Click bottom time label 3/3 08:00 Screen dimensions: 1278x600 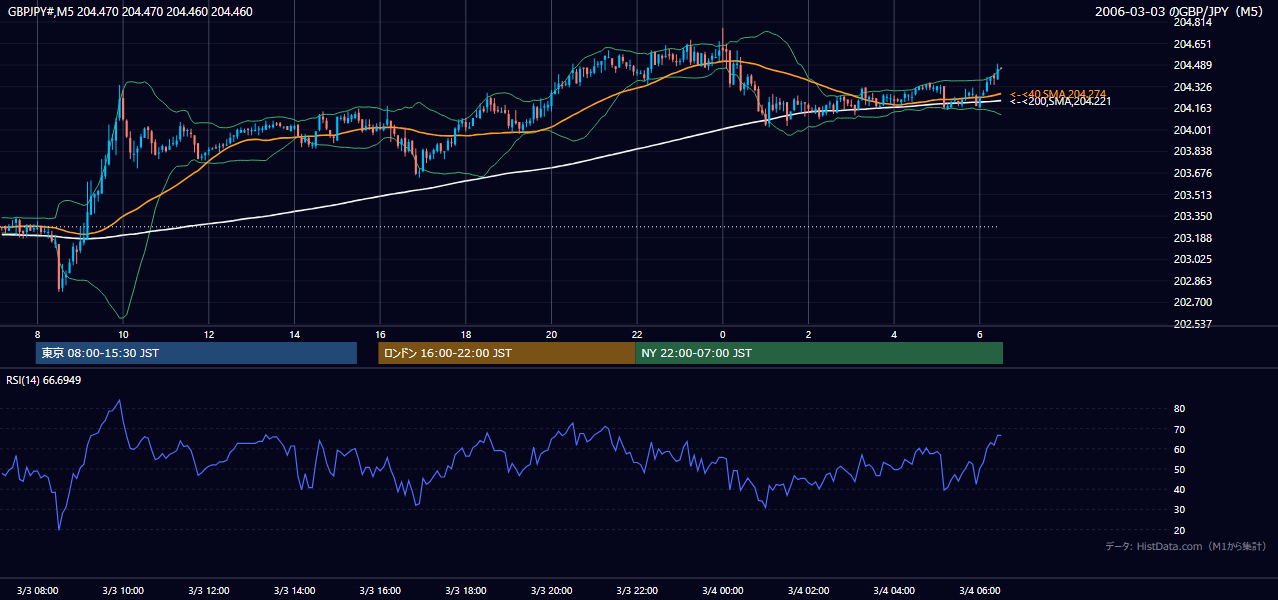coord(37,590)
